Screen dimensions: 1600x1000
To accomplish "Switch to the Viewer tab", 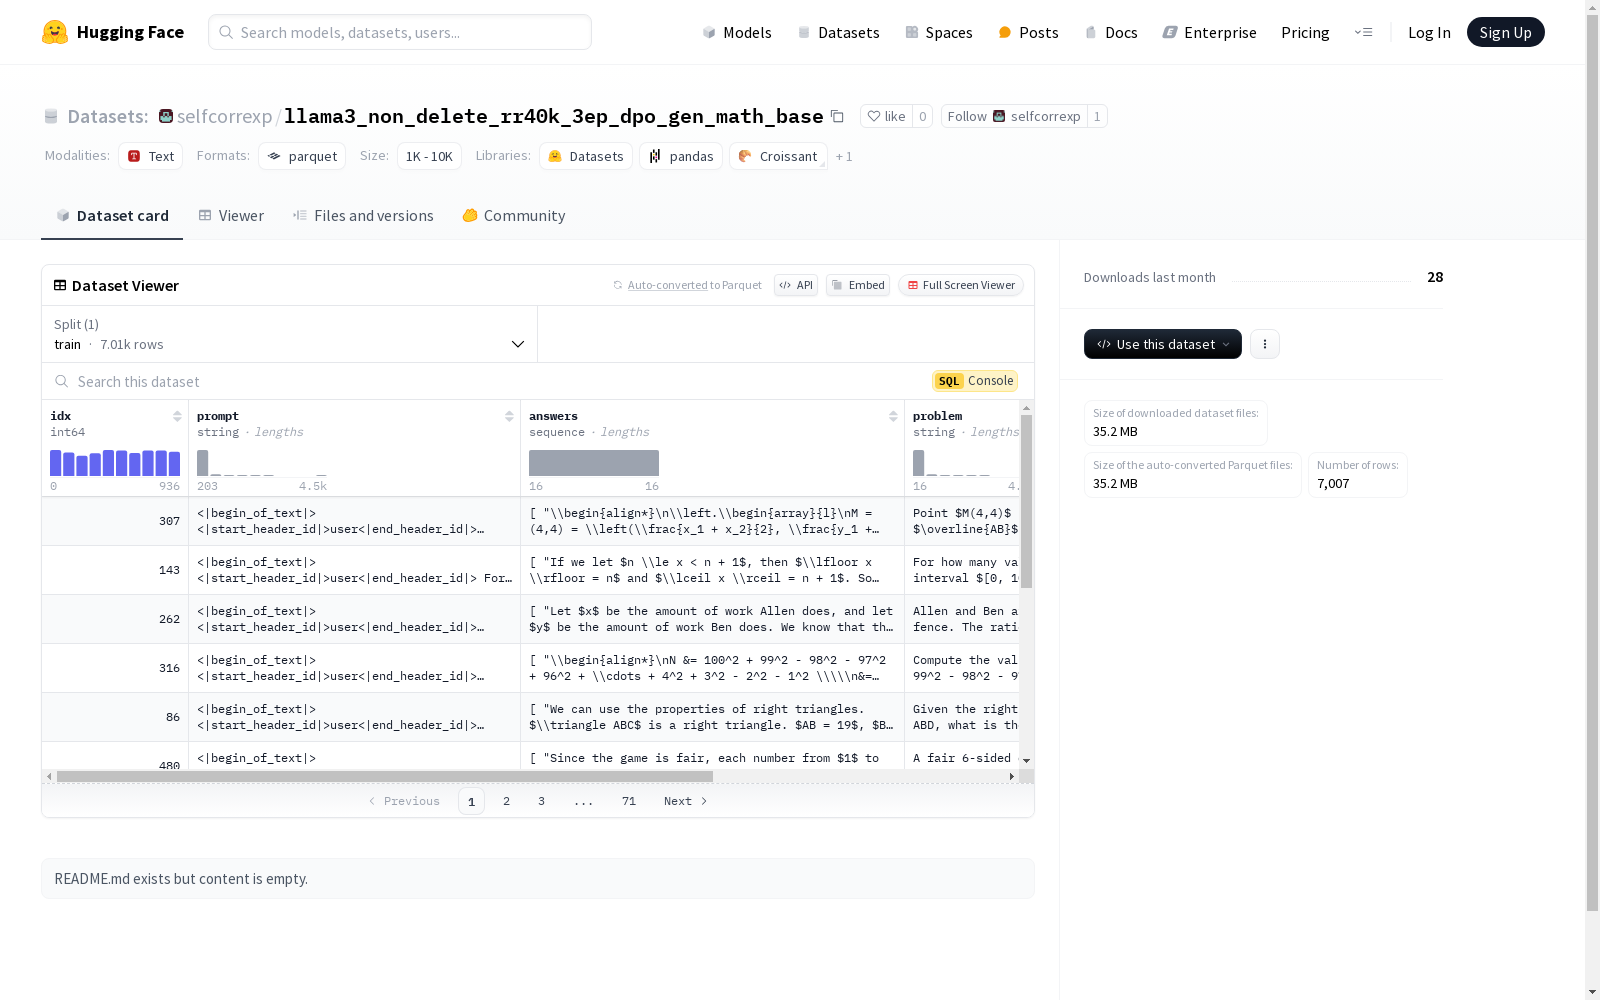I will click(x=231, y=216).
